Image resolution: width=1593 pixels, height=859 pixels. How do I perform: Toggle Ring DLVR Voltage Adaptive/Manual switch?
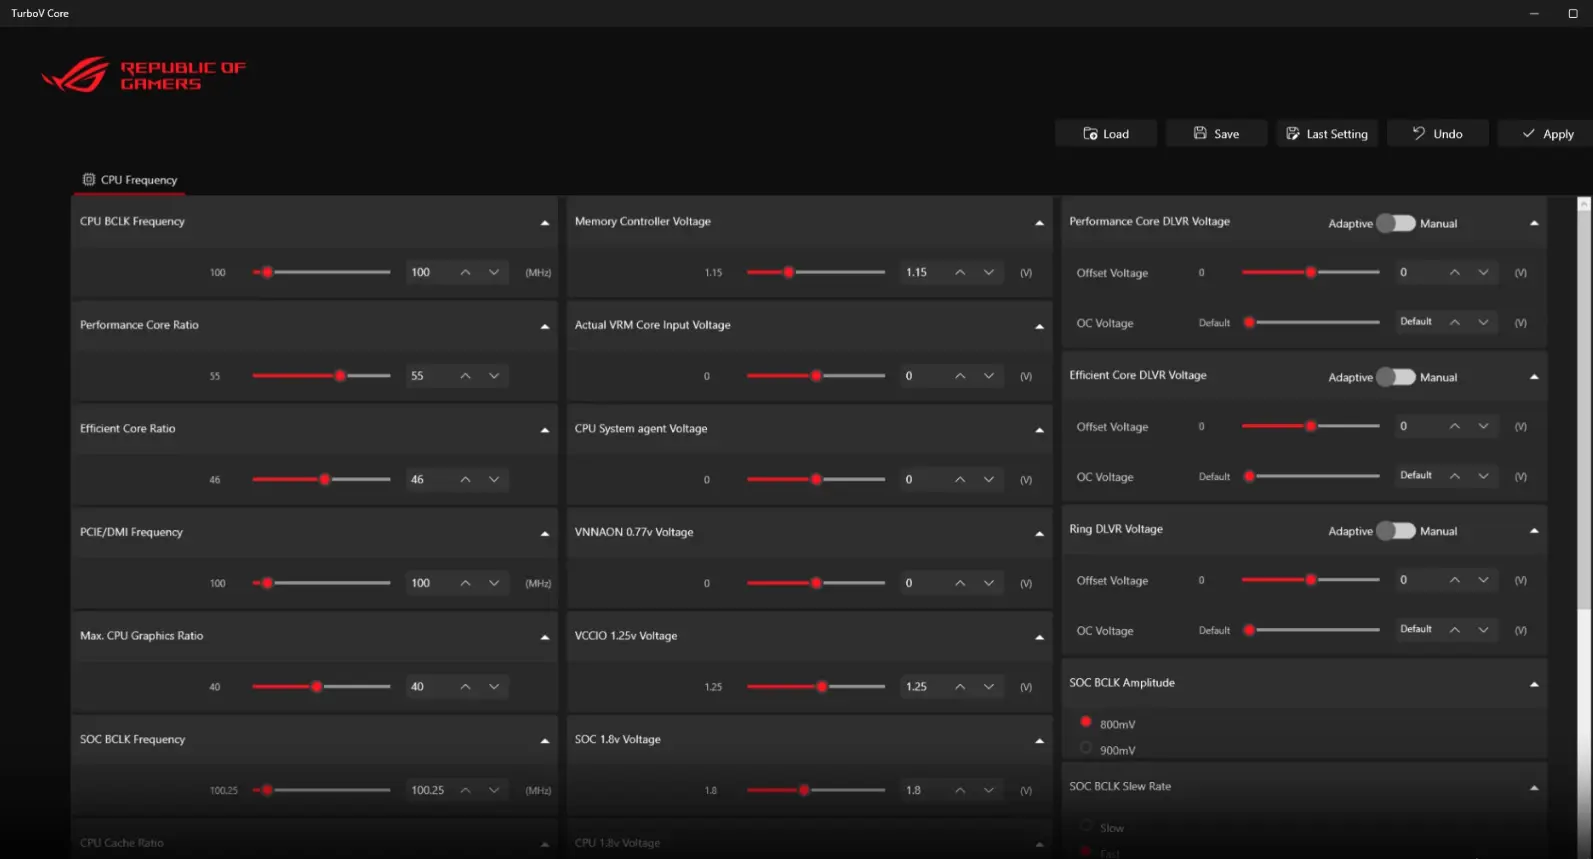point(1395,531)
